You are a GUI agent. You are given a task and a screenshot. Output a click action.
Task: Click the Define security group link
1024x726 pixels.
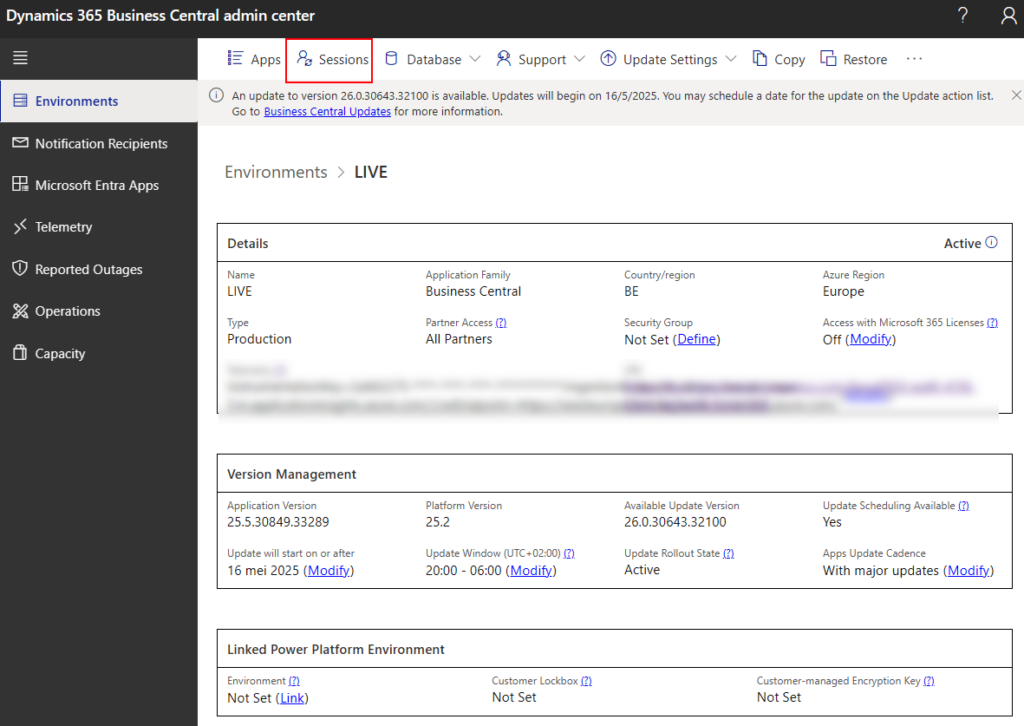696,339
